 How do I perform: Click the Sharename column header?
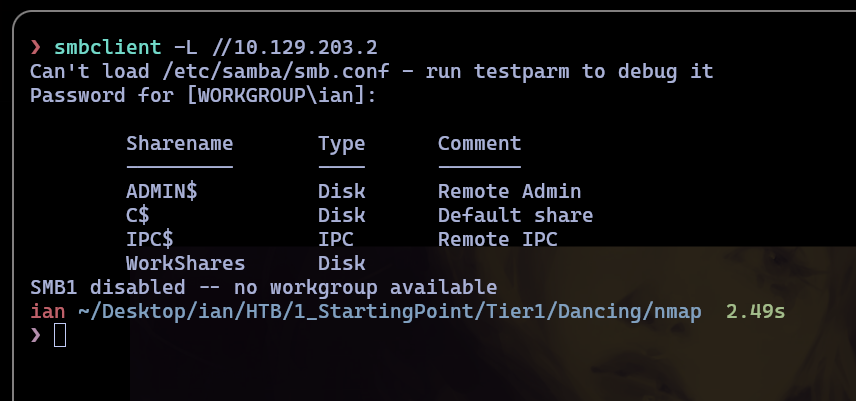[x=180, y=143]
